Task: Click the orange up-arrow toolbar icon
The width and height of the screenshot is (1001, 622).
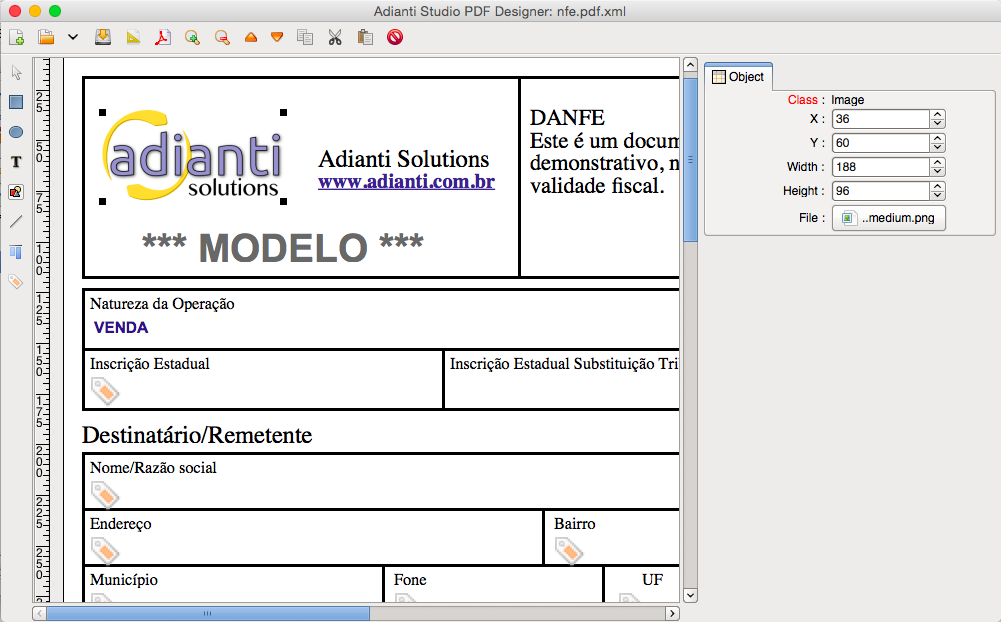Action: point(251,38)
